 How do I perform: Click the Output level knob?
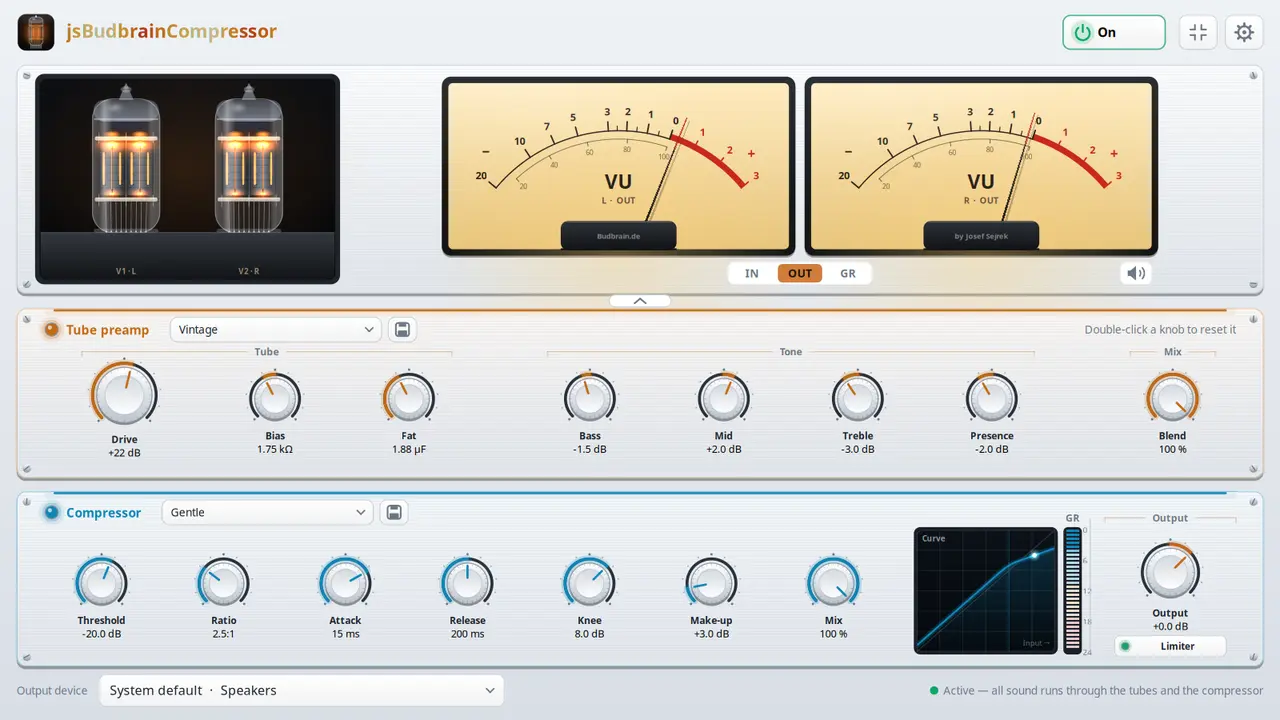1170,572
